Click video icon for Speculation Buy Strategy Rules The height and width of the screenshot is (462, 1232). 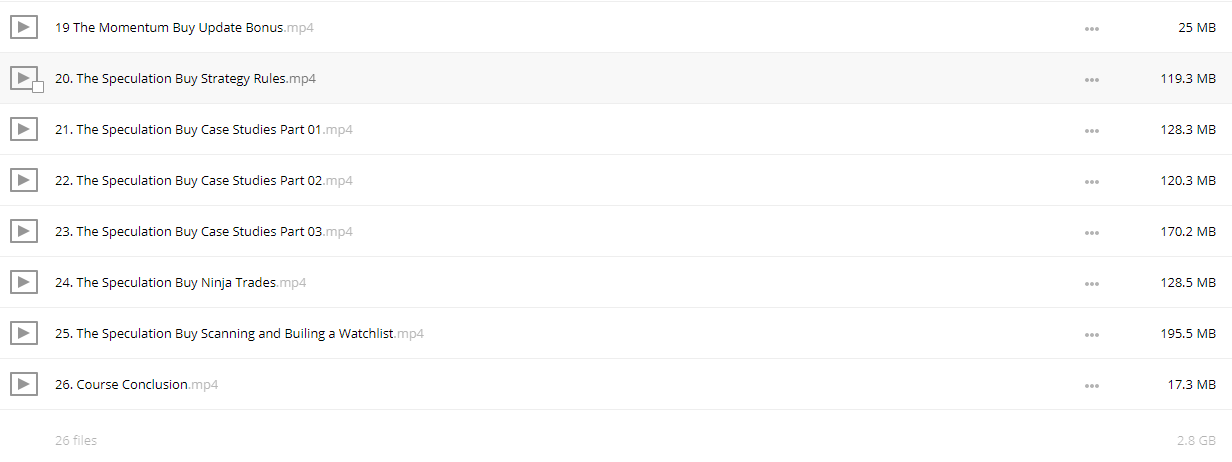click(x=24, y=78)
